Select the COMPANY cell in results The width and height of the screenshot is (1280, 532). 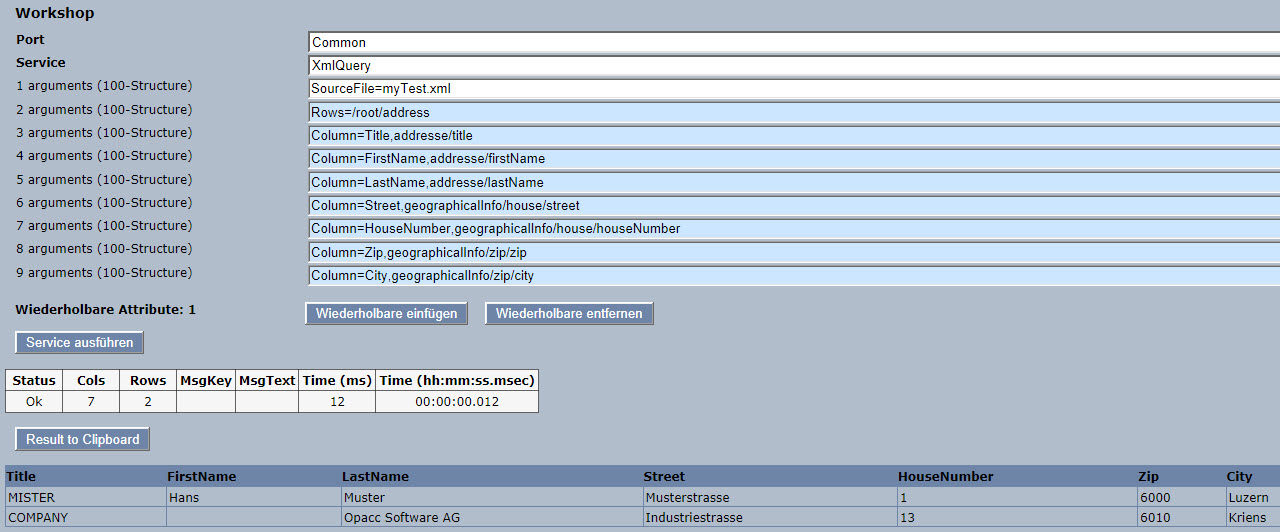coord(85,517)
